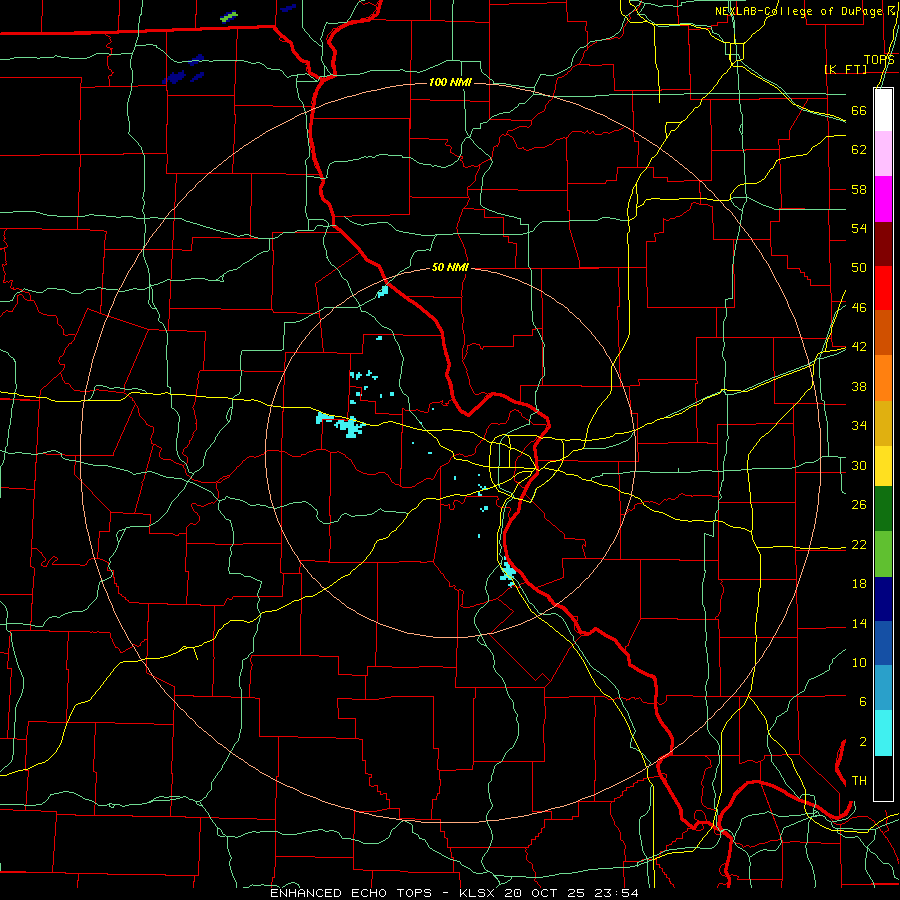The height and width of the screenshot is (900, 900).
Task: Click the "KLSX" radar site identifier
Action: pyautogui.click(x=478, y=893)
